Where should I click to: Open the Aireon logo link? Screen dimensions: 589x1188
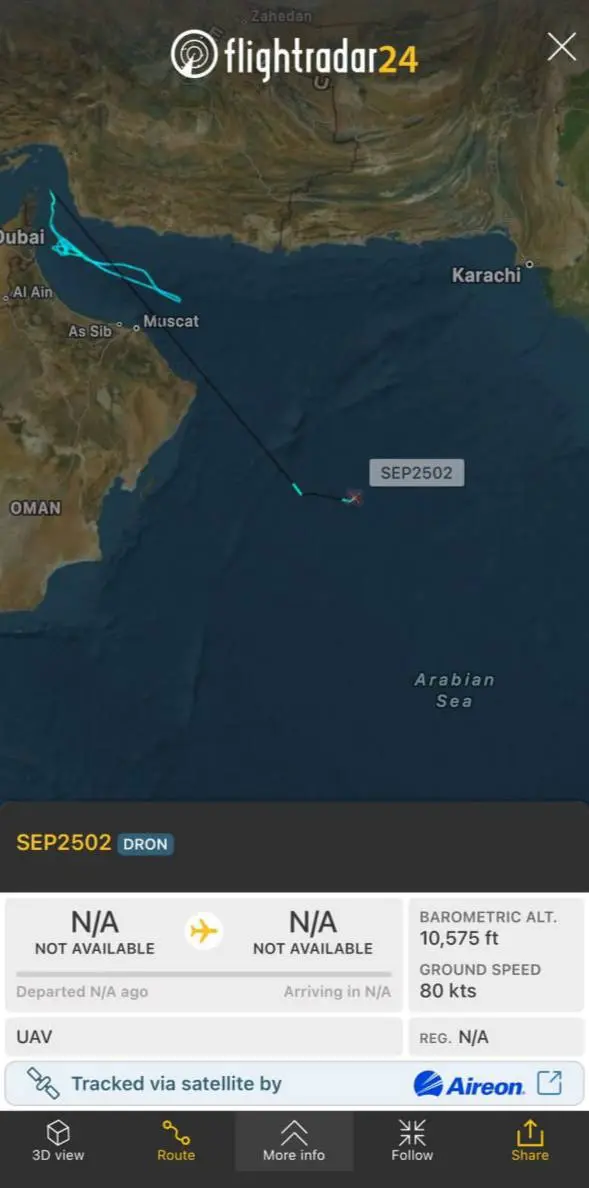click(469, 1084)
